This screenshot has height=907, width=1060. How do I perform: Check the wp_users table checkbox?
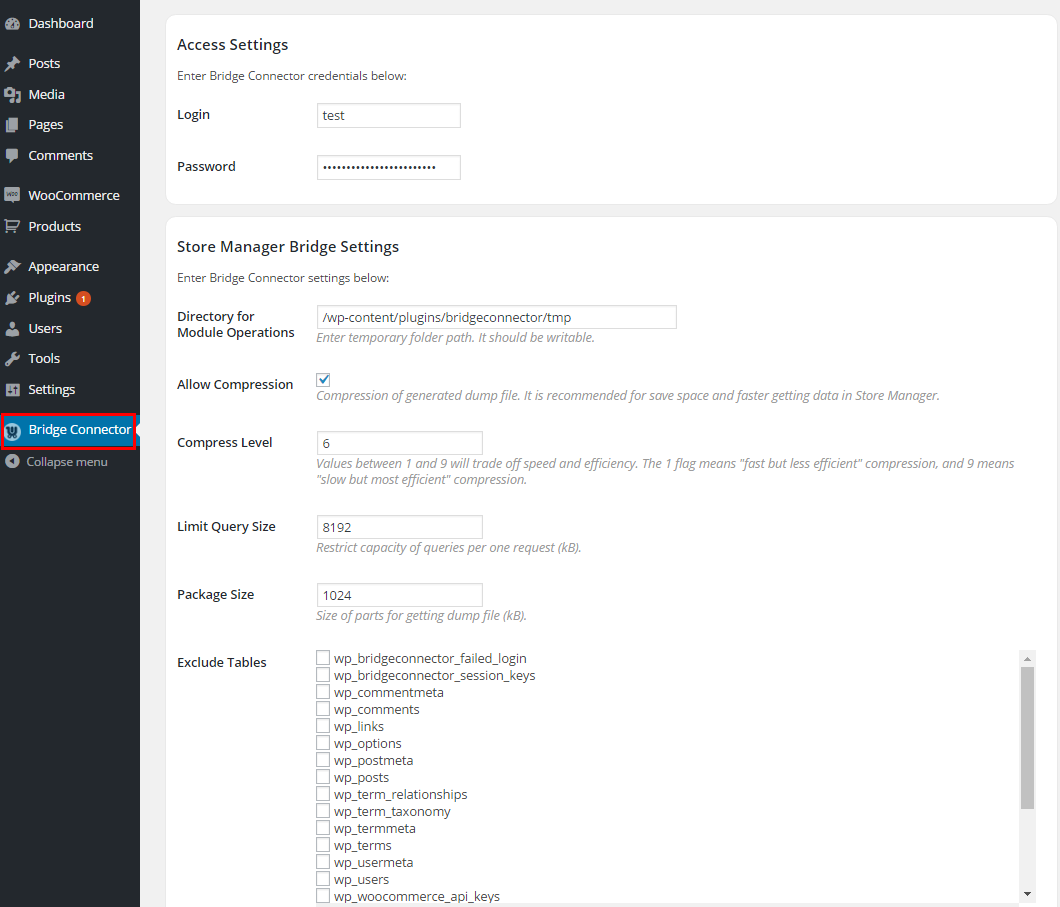point(322,879)
